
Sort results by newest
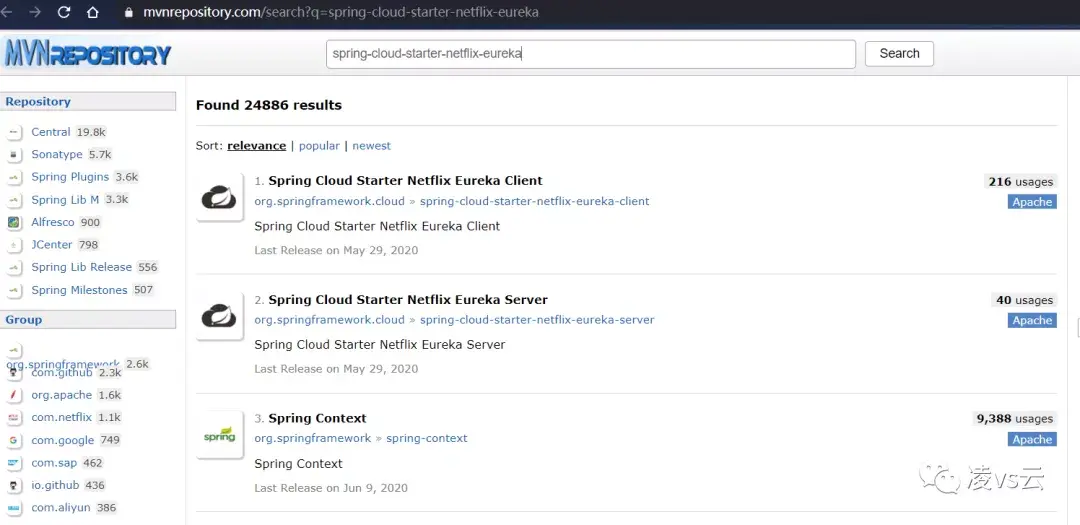(371, 146)
